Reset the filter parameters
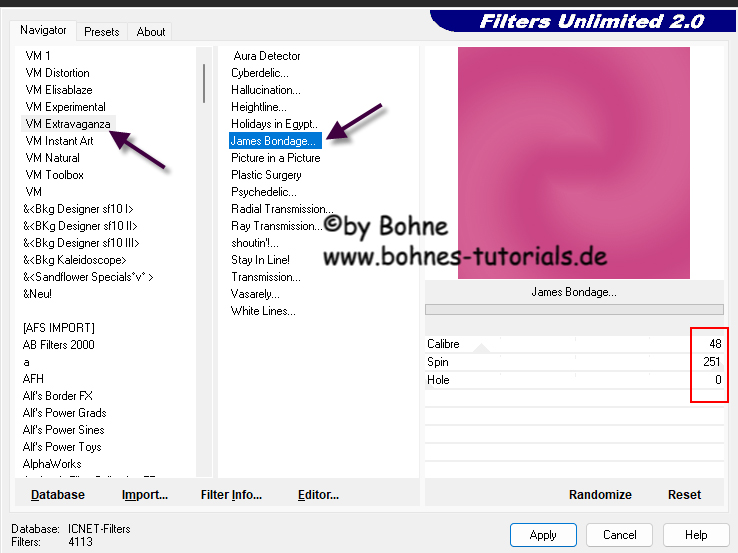The image size is (738, 553). point(684,495)
